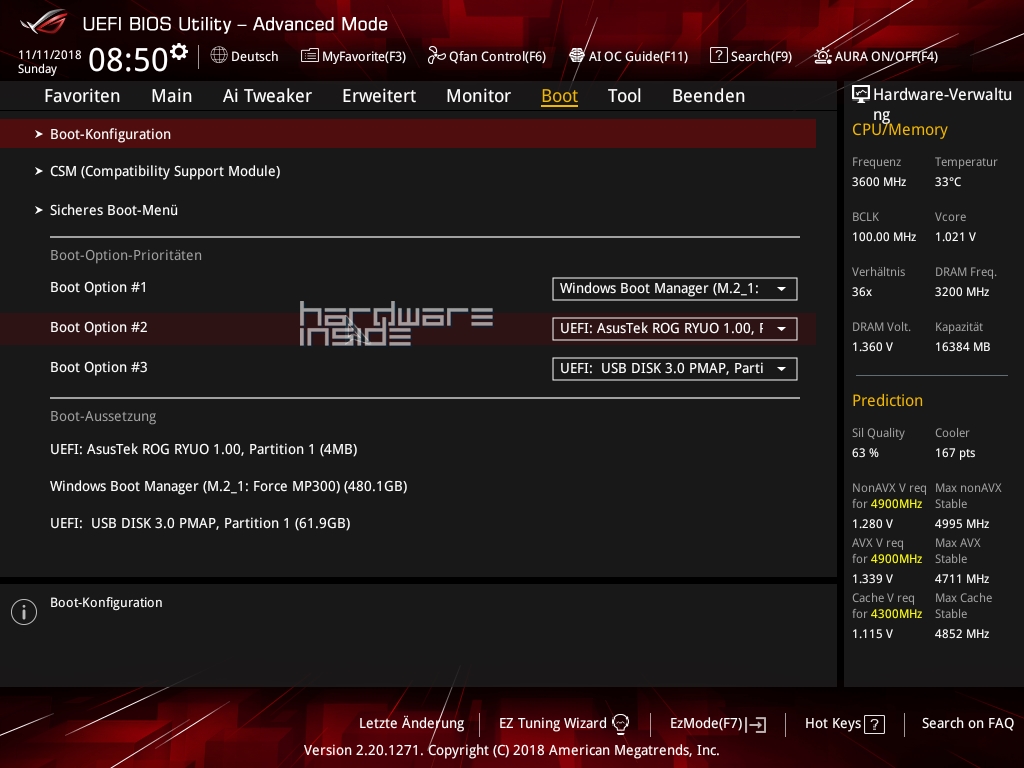Click Letzte Änderung in the footer
1024x768 pixels.
(411, 724)
